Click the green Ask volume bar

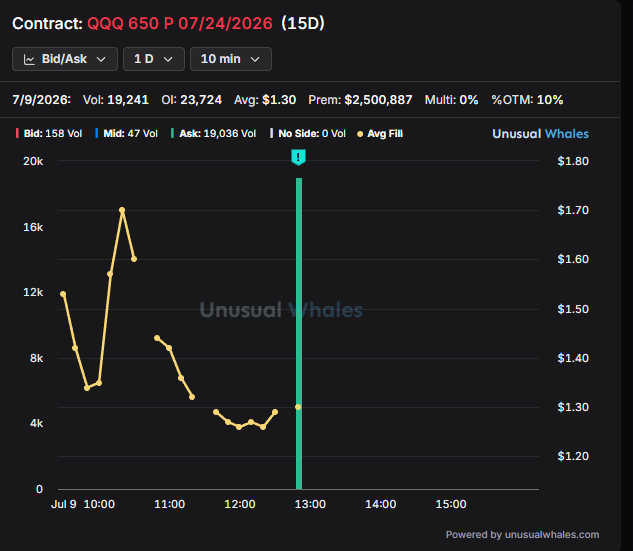click(299, 333)
